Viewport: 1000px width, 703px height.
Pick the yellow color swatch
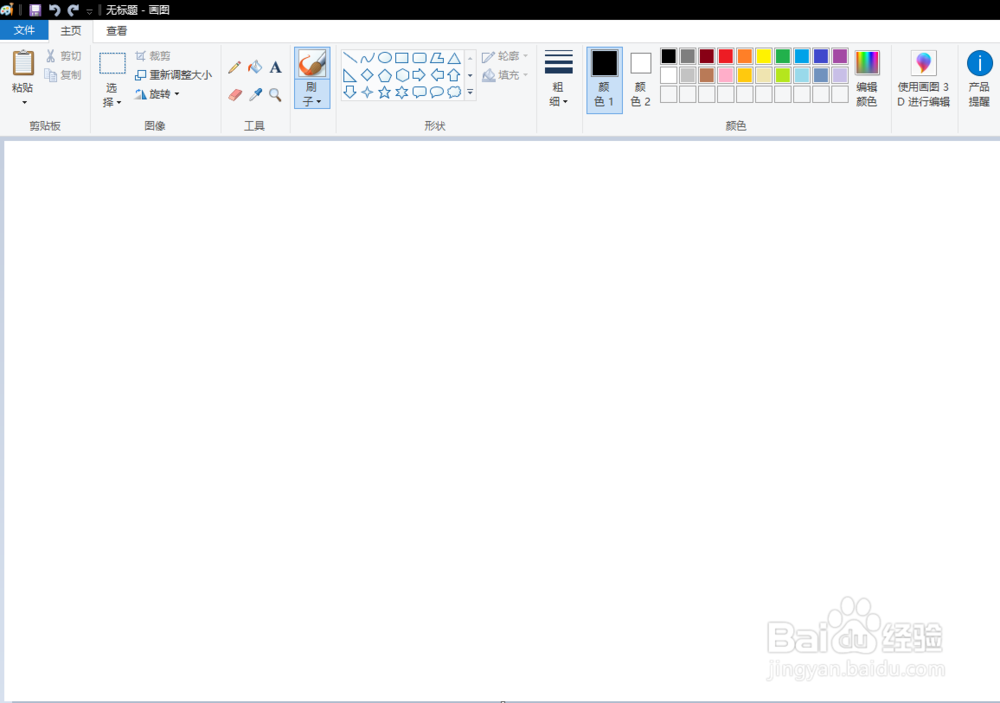coord(764,56)
